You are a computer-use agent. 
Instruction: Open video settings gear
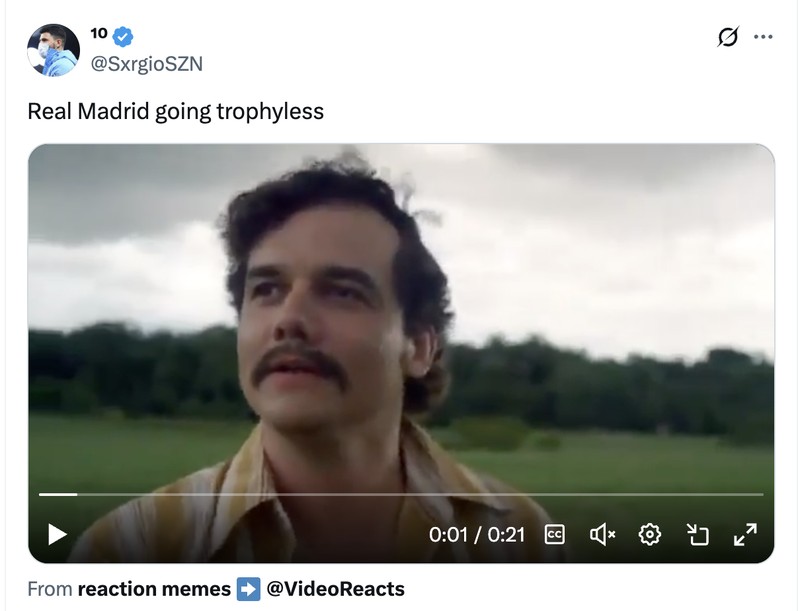click(650, 535)
